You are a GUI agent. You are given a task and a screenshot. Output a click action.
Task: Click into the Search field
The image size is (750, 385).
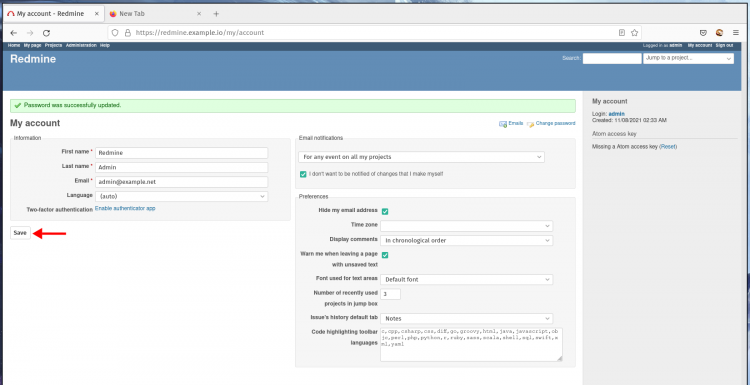coord(612,58)
